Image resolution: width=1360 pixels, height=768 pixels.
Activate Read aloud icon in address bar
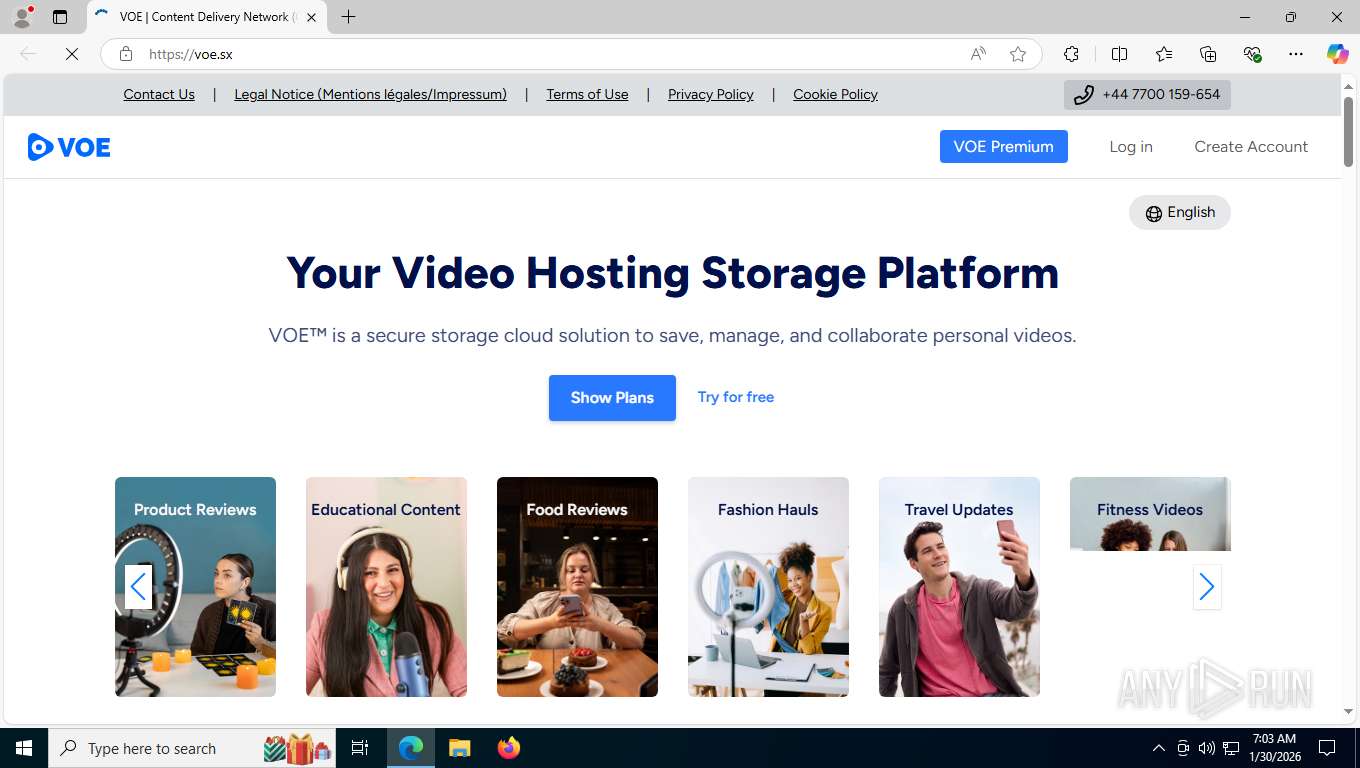tap(978, 54)
